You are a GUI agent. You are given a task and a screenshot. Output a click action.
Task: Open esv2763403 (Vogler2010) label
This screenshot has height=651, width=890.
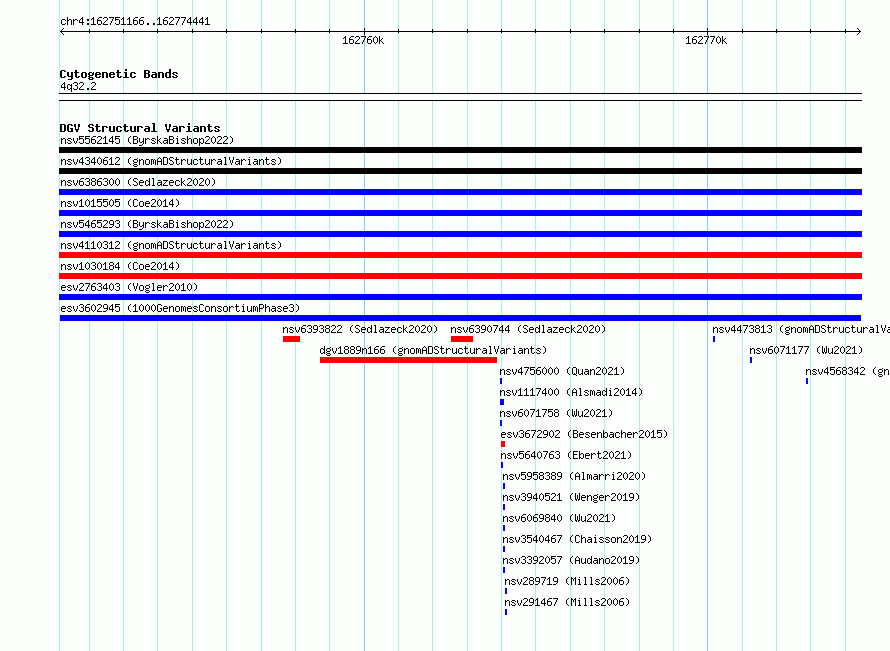point(129,287)
